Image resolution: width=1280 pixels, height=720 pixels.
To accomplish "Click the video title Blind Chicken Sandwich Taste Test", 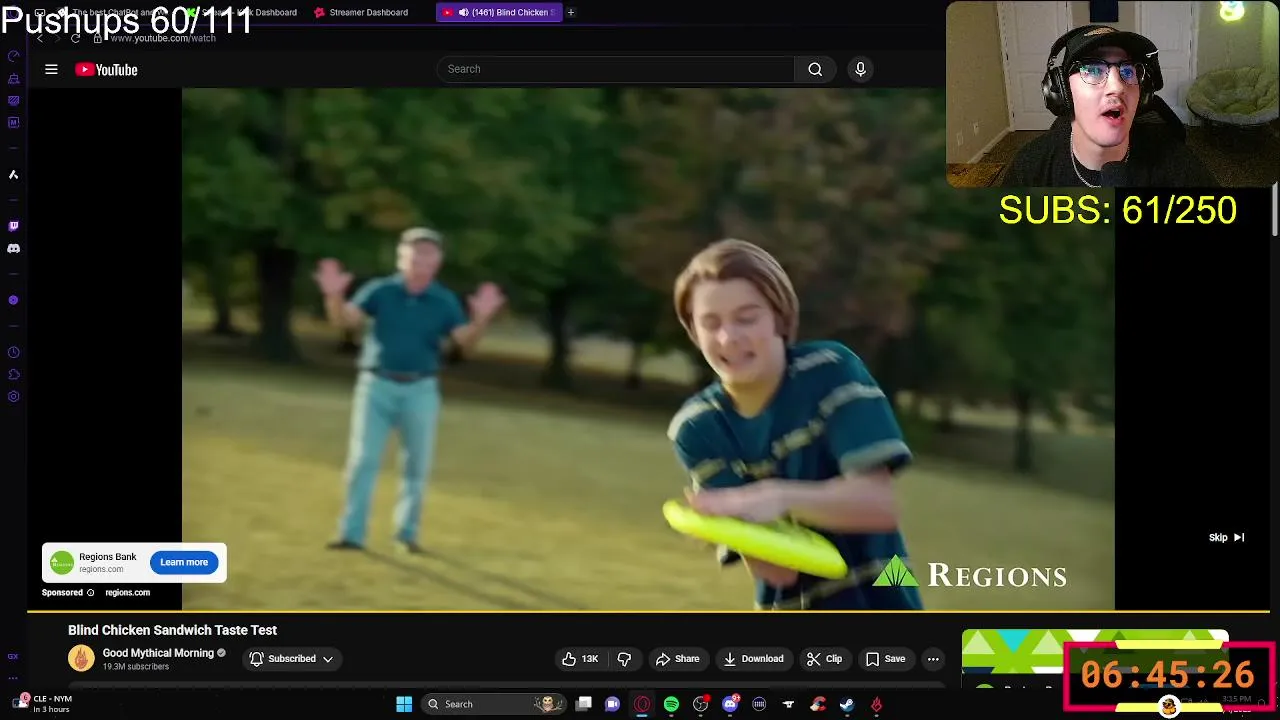I will (172, 630).
